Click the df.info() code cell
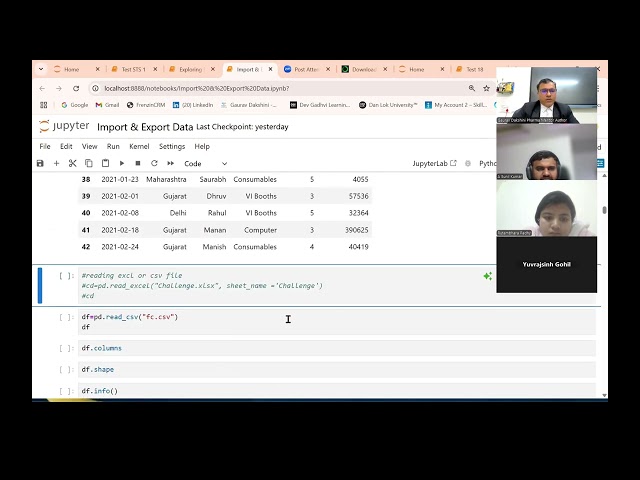 tap(337, 391)
